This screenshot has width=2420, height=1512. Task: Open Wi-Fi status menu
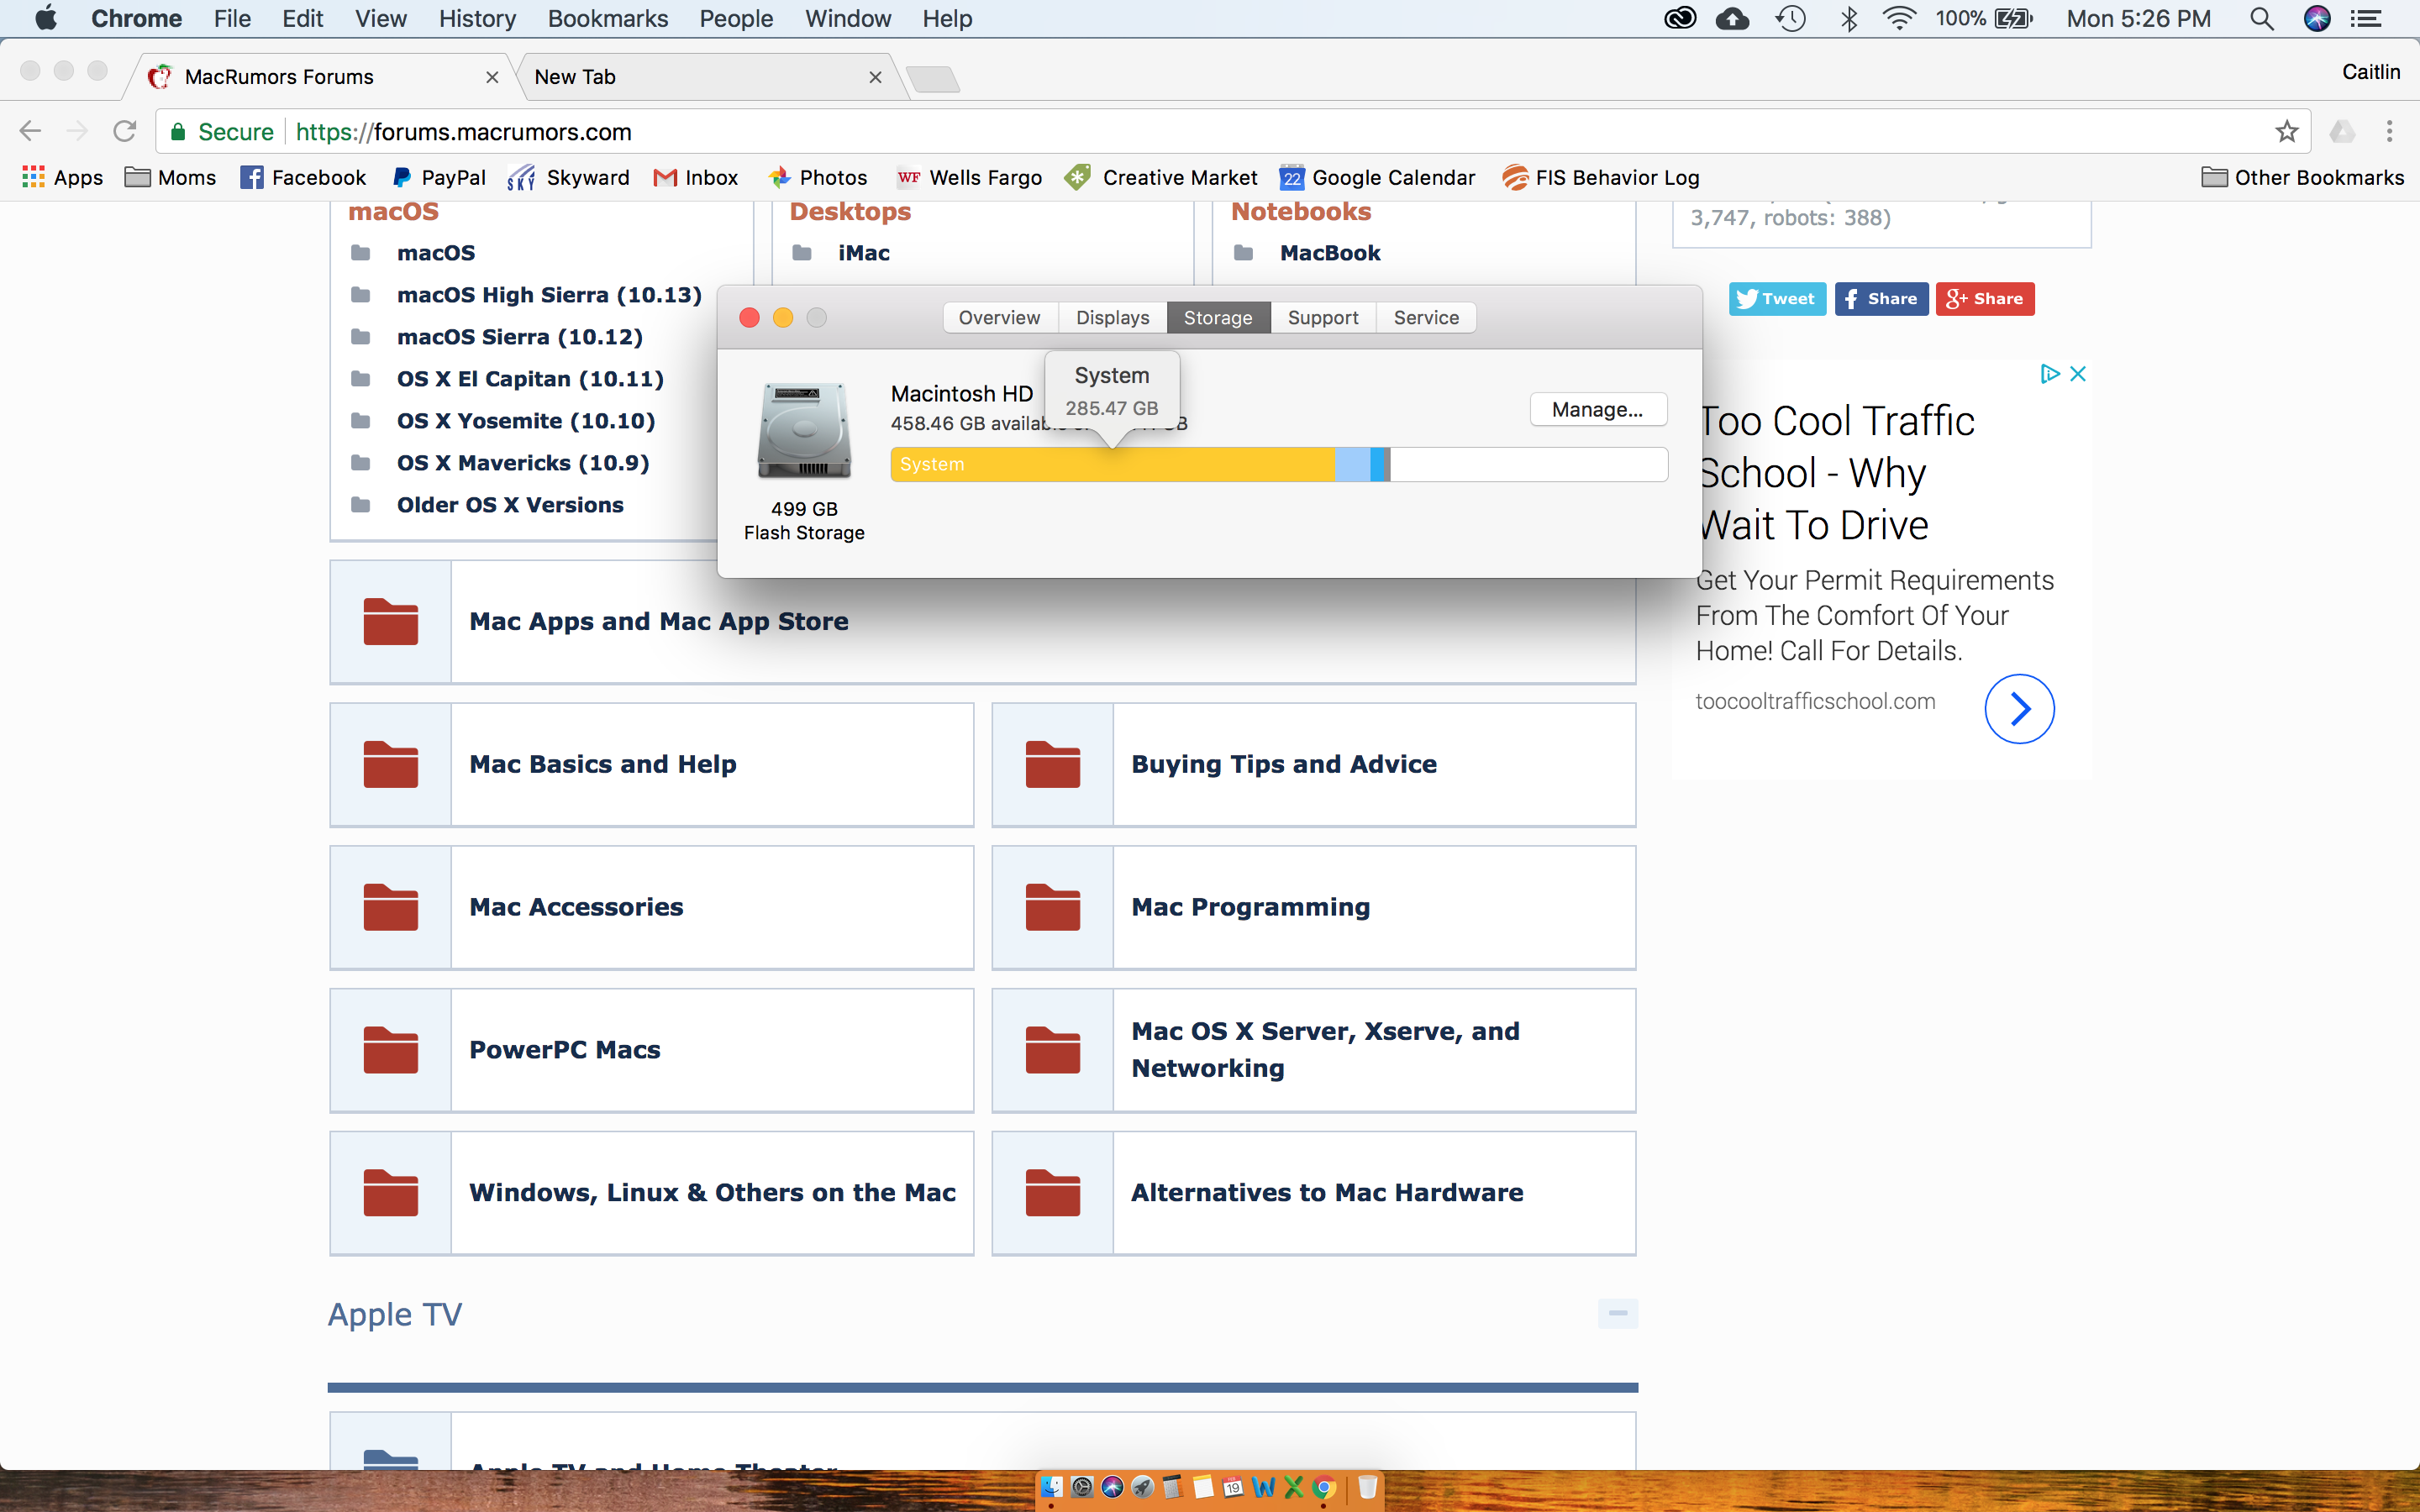1898,18
